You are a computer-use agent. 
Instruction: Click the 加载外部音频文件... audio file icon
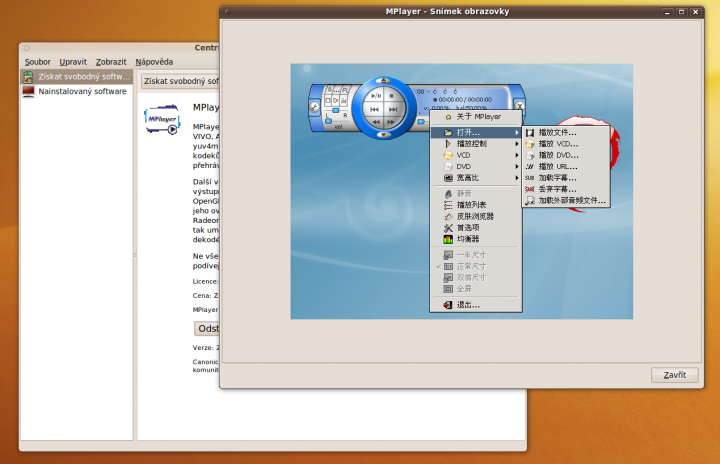(530, 200)
